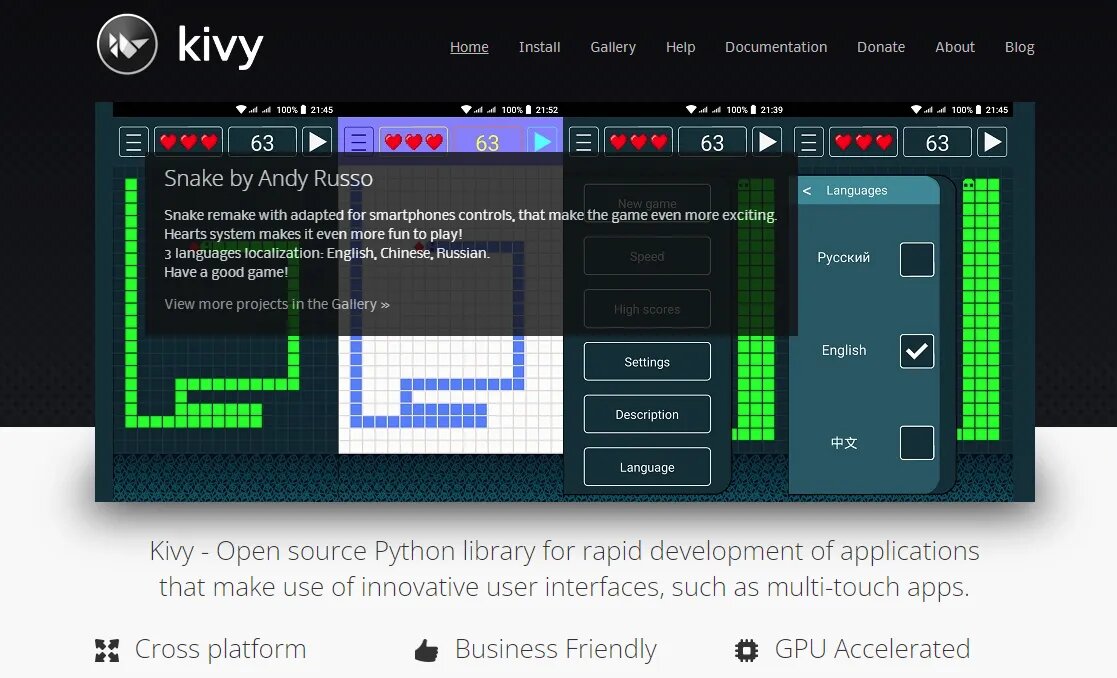Open the Blog nav link
Image resolution: width=1117 pixels, height=678 pixels.
pos(1019,47)
